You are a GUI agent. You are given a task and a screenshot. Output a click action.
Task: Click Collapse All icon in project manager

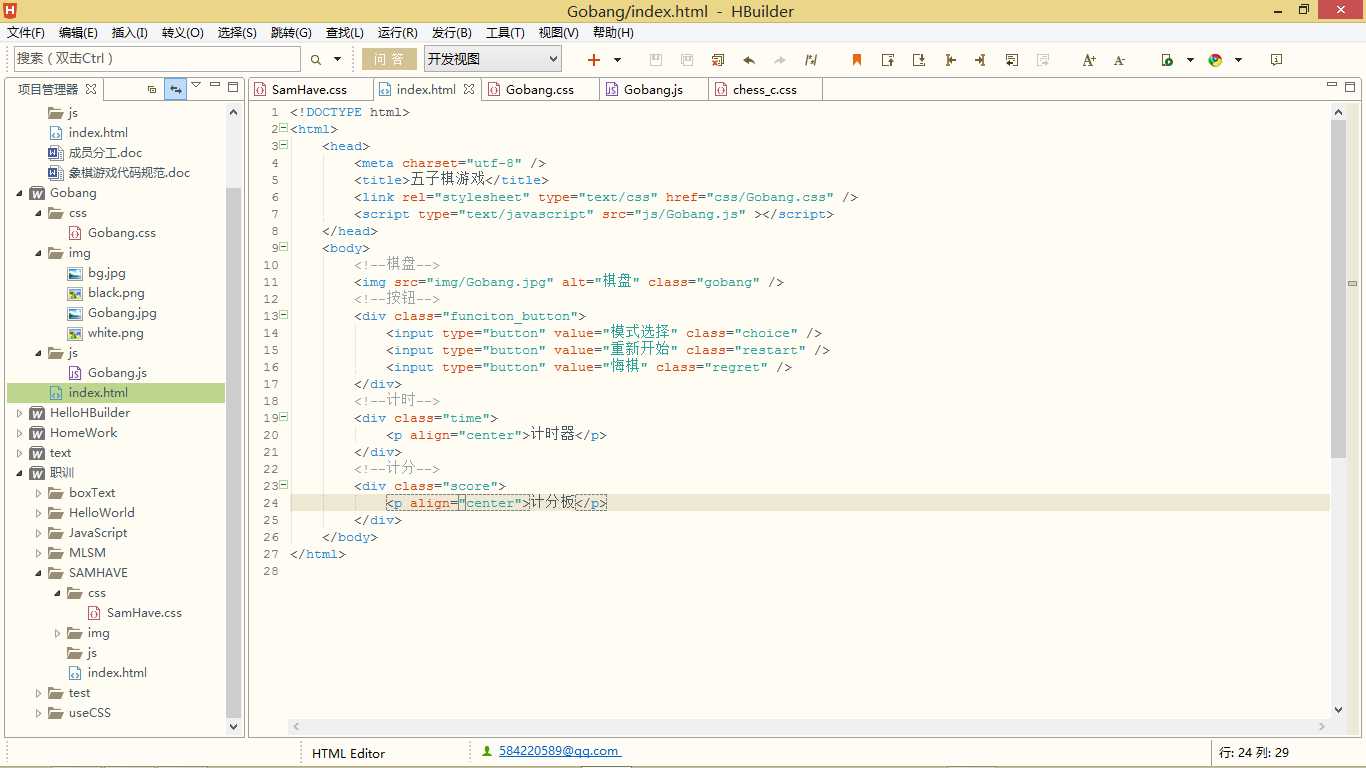[x=152, y=89]
